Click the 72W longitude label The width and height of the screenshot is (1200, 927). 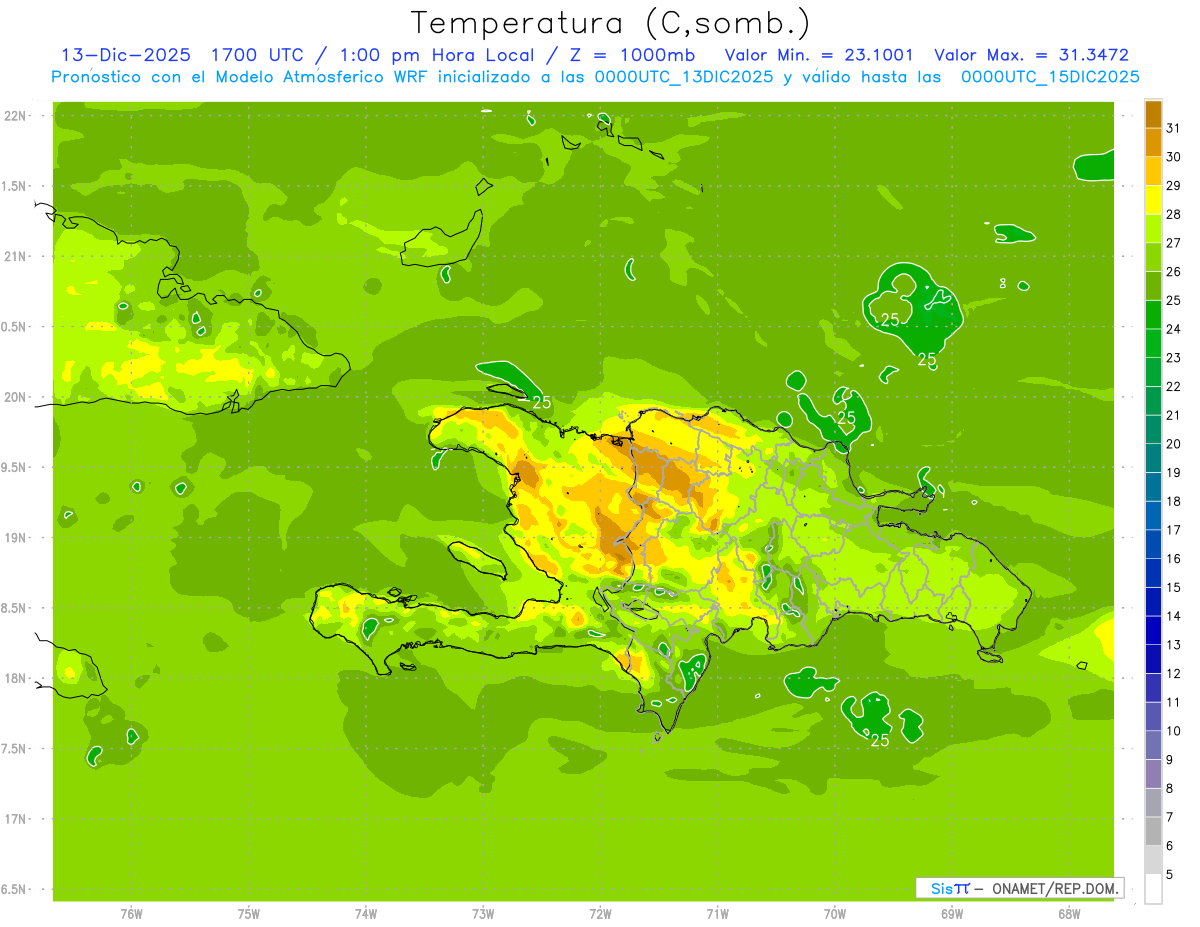click(600, 913)
